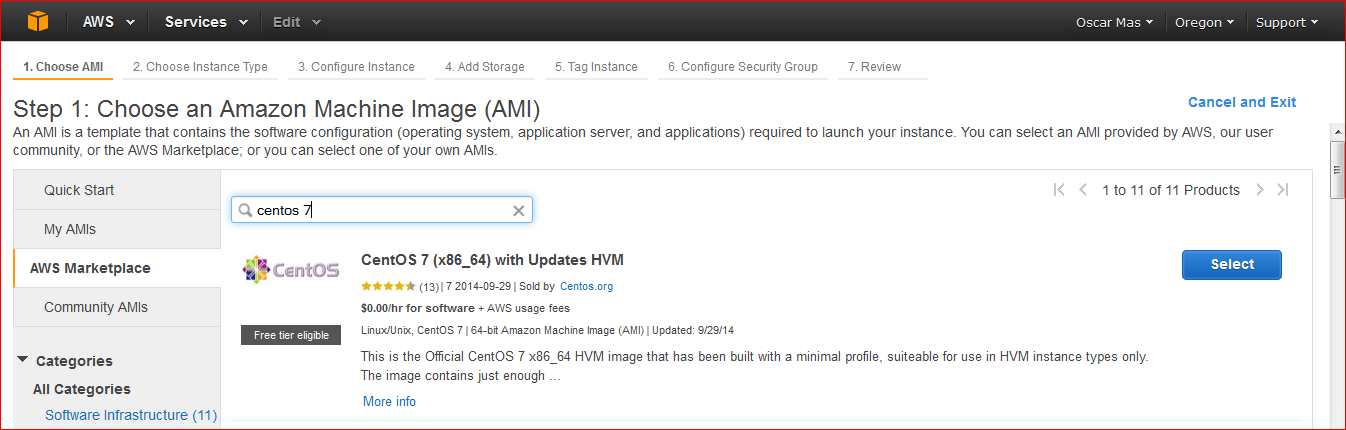The image size is (1346, 430).
Task: Focus the marketplace search field
Action: click(382, 210)
